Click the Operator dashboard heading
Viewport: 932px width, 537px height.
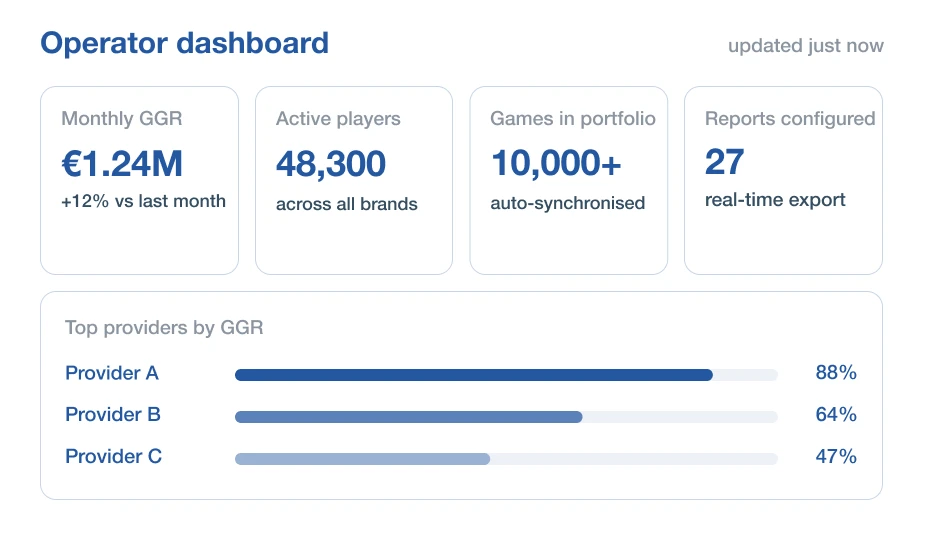click(x=184, y=43)
